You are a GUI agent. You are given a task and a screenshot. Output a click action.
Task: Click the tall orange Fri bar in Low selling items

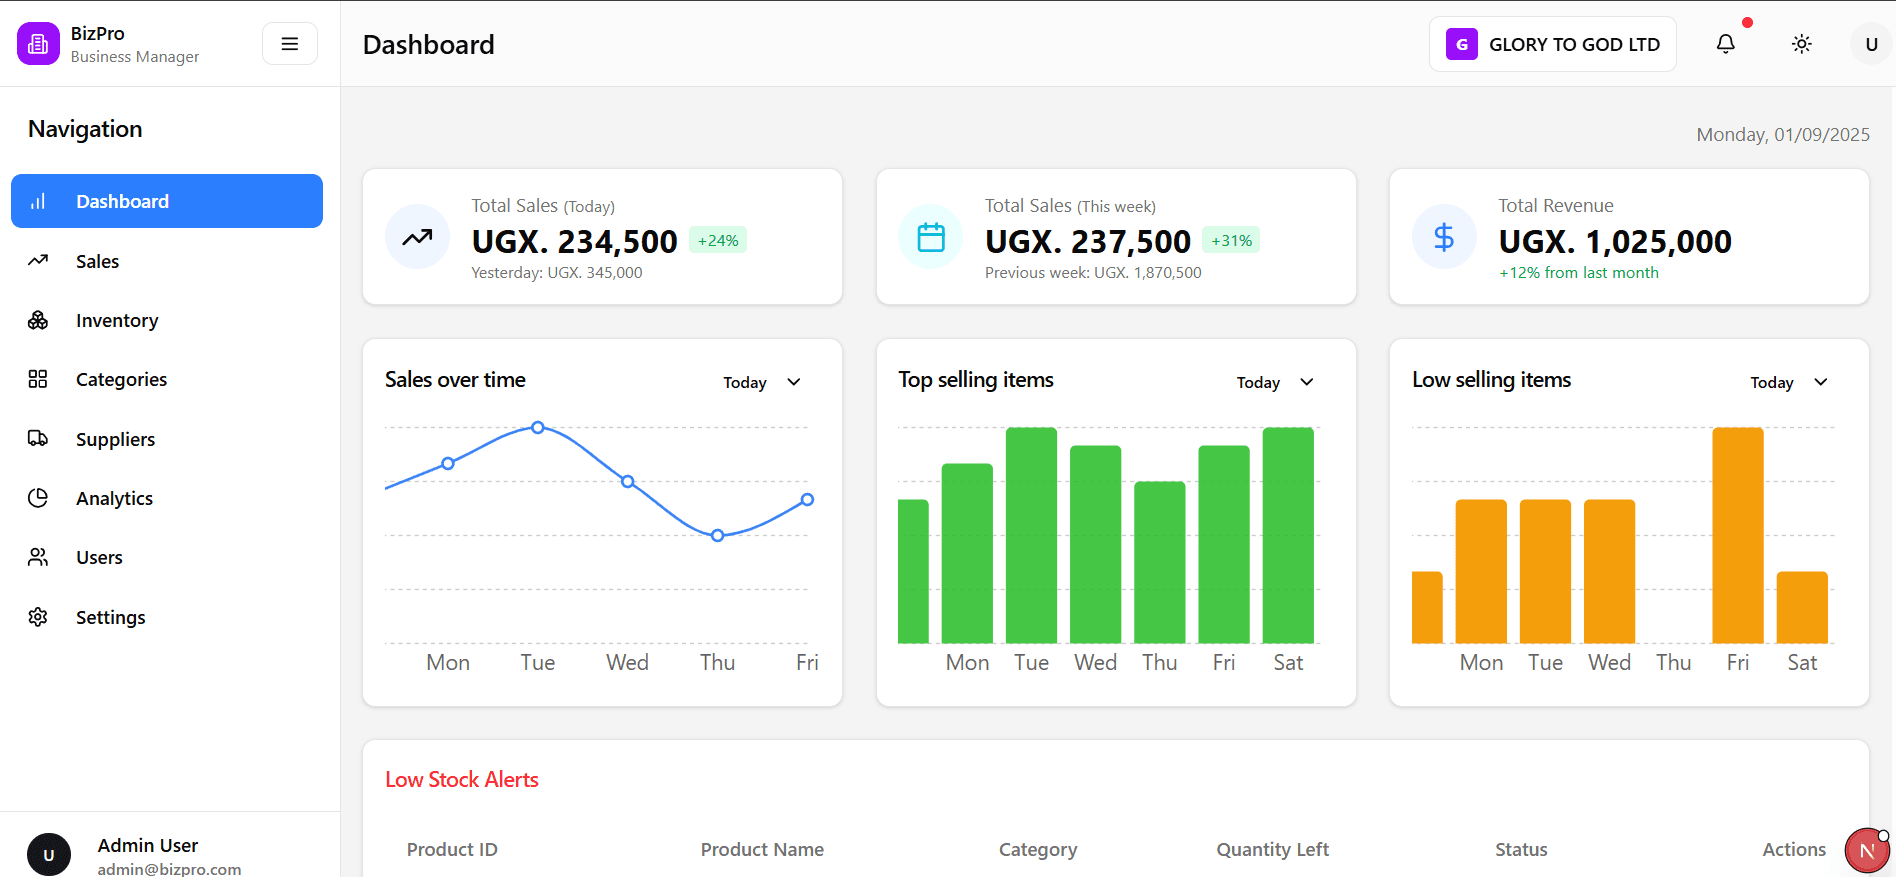[1737, 535]
